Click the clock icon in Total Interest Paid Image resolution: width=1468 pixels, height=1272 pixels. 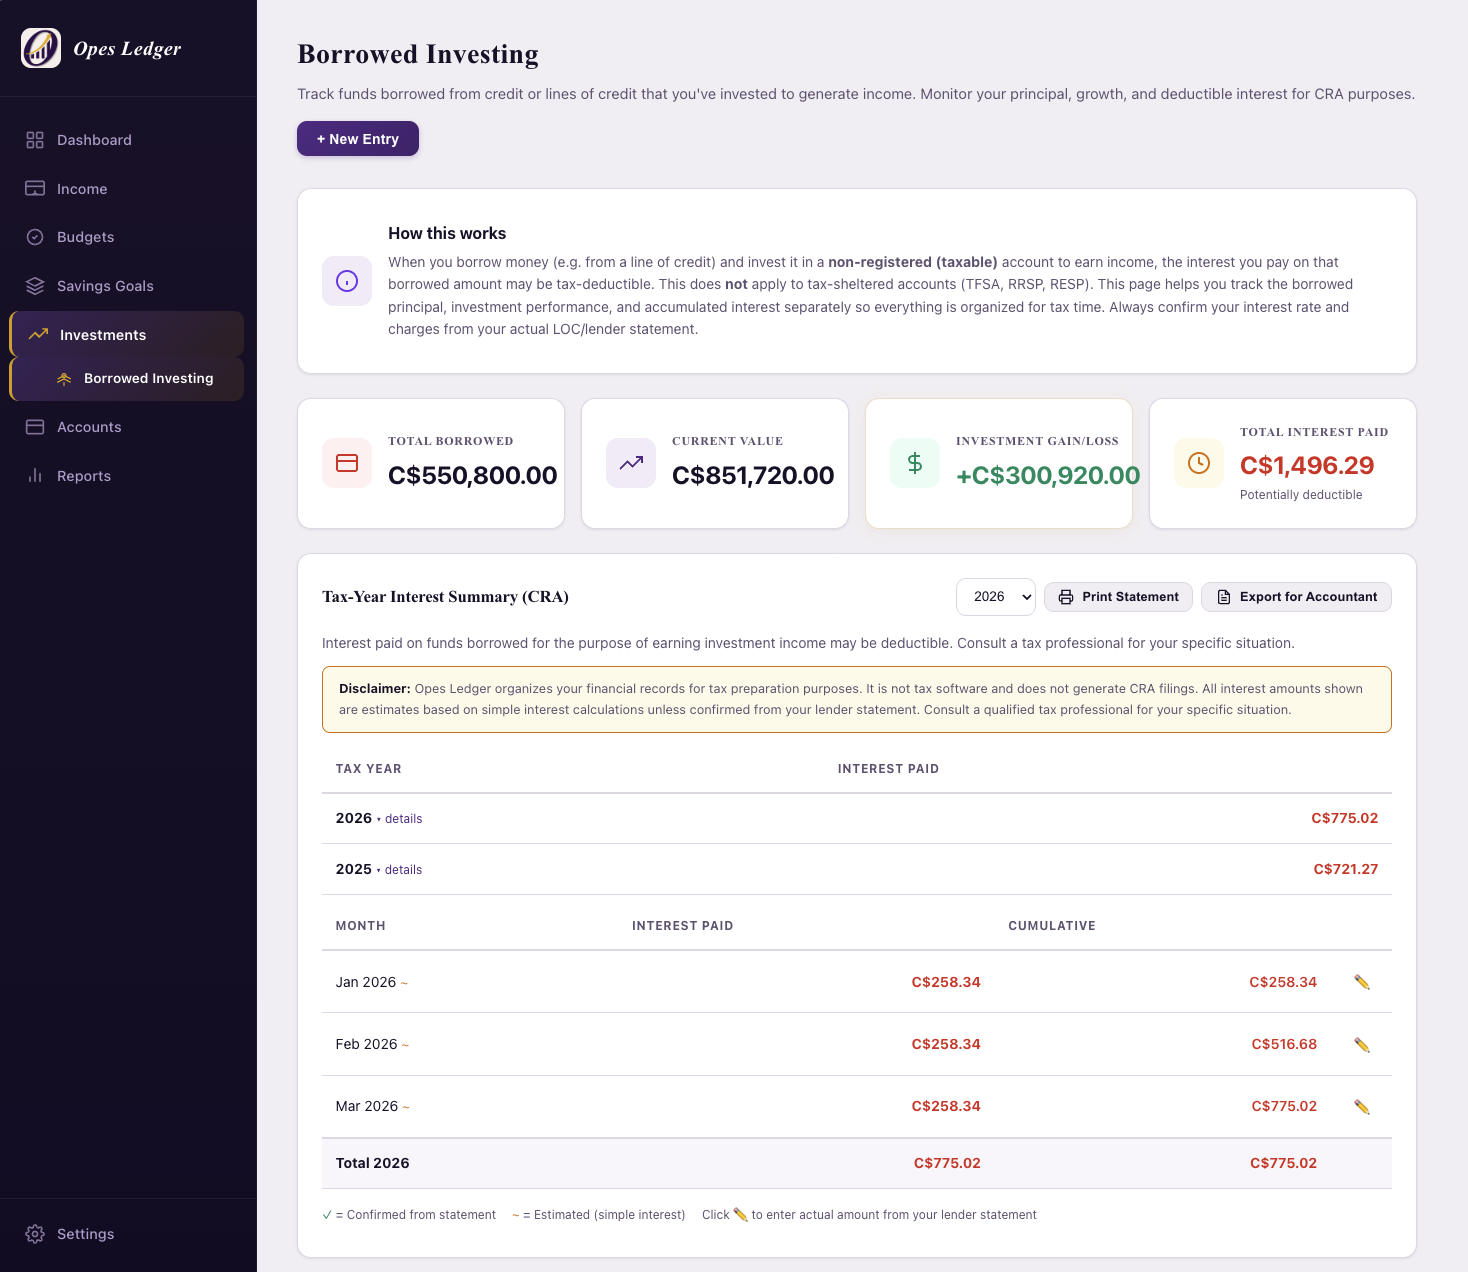(x=1199, y=463)
